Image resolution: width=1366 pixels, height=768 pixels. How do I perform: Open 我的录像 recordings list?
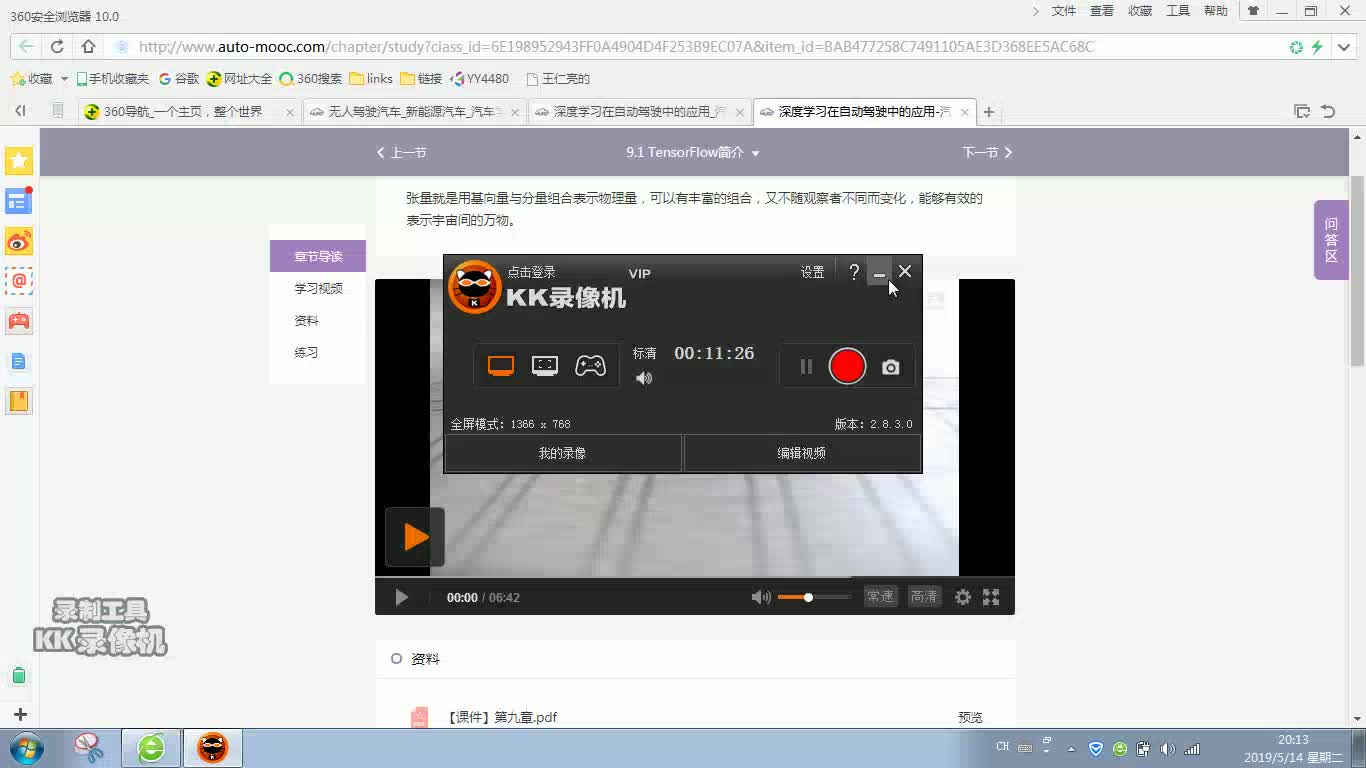563,453
